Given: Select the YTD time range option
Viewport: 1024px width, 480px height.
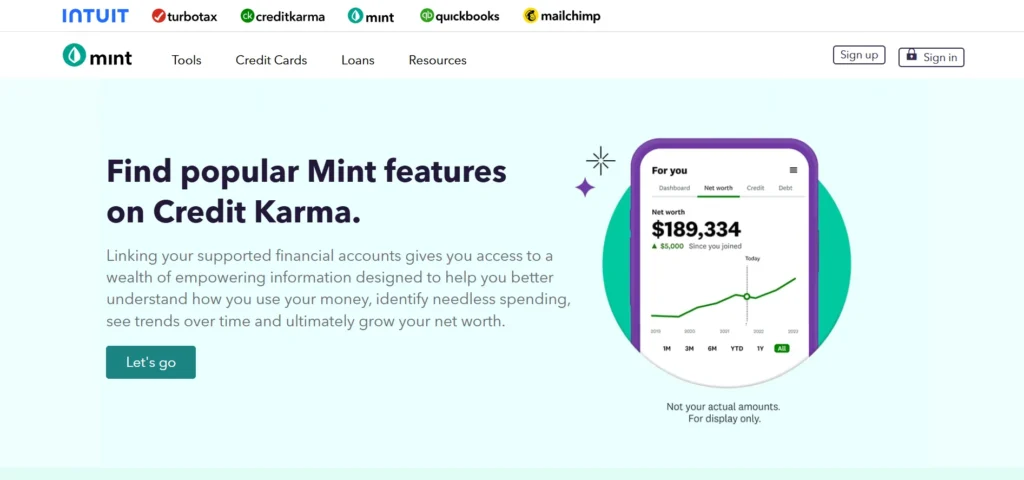Looking at the screenshot, I should coord(737,349).
